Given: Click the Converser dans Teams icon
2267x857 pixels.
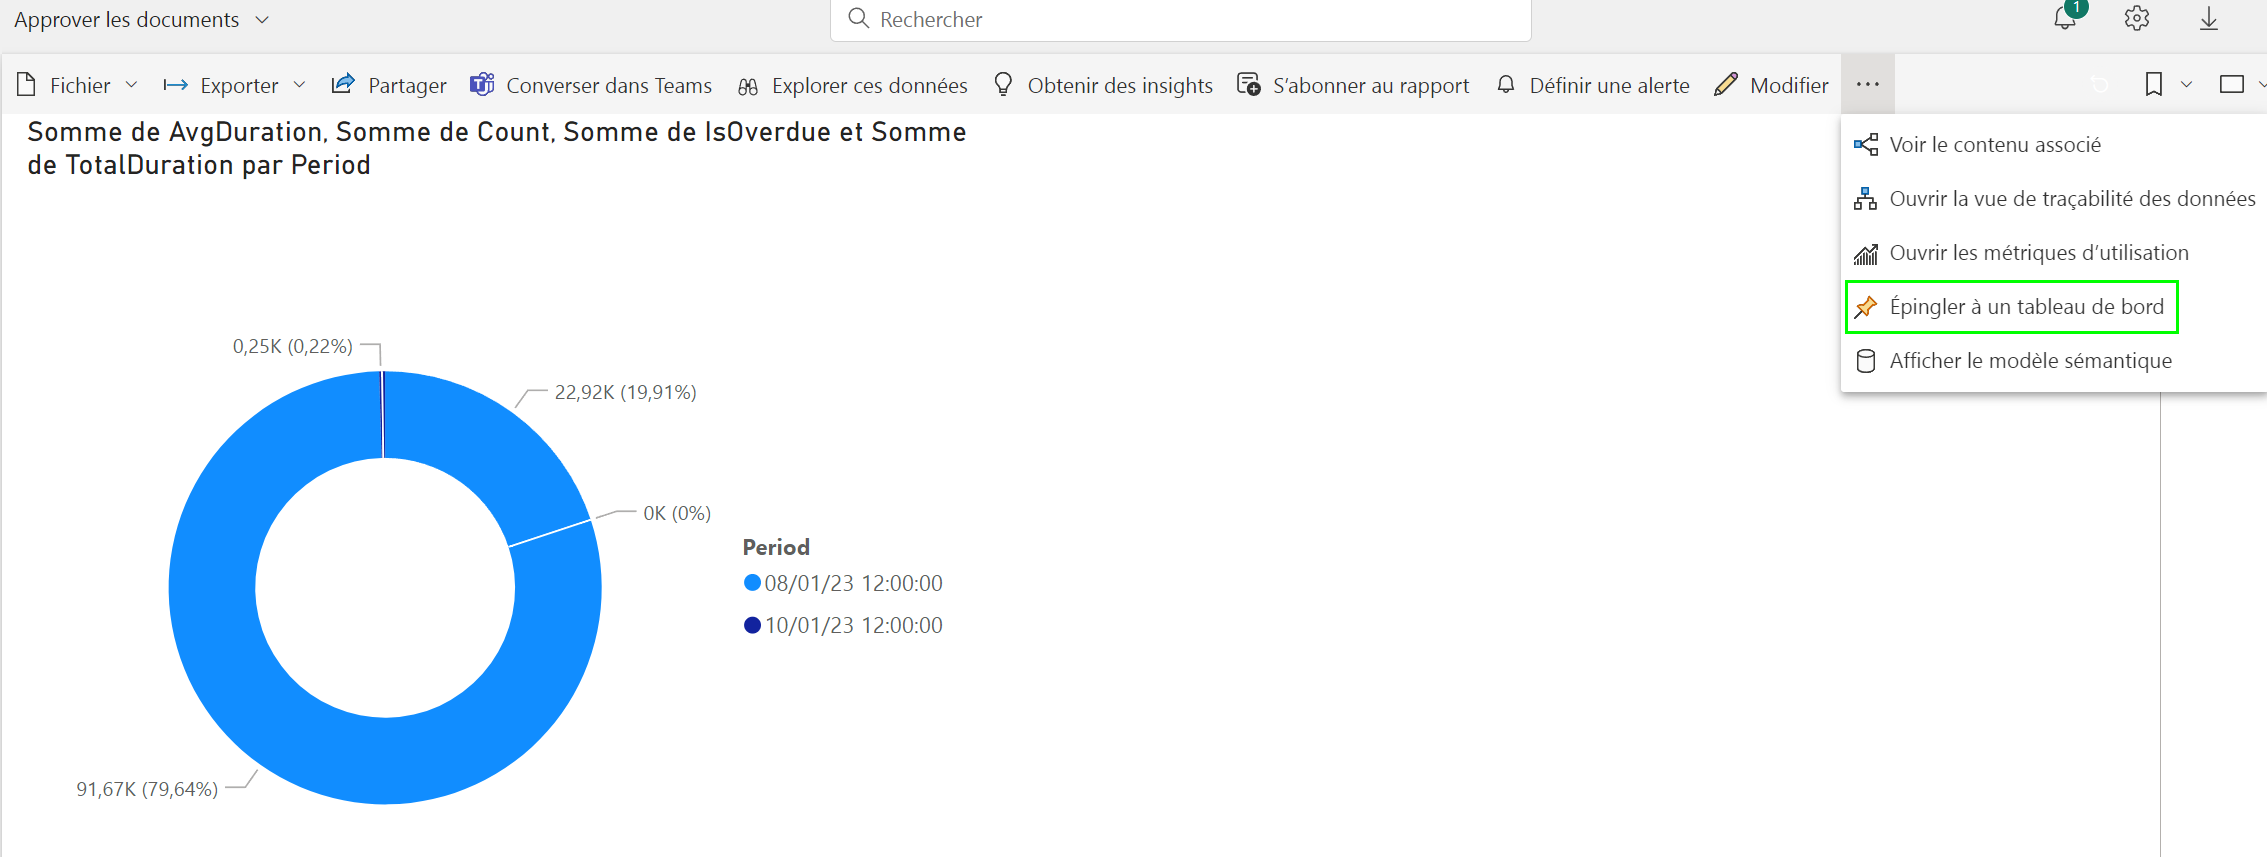Looking at the screenshot, I should (x=482, y=84).
